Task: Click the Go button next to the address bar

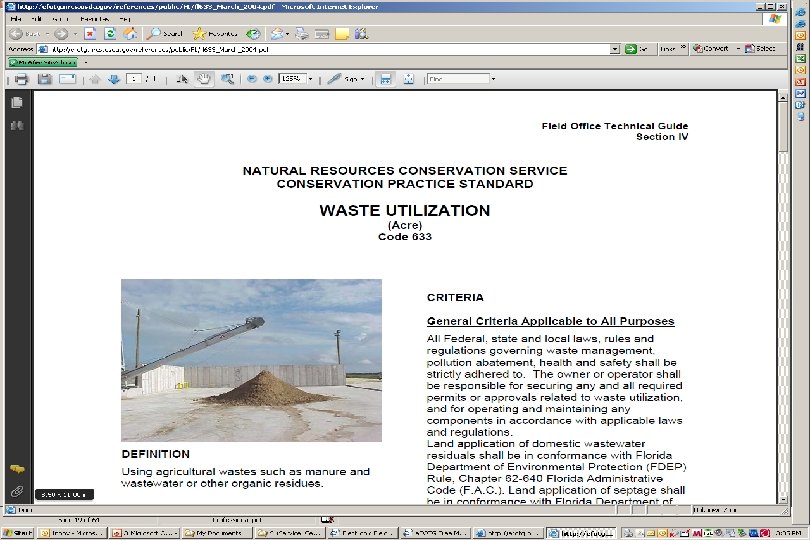Action: coord(636,49)
